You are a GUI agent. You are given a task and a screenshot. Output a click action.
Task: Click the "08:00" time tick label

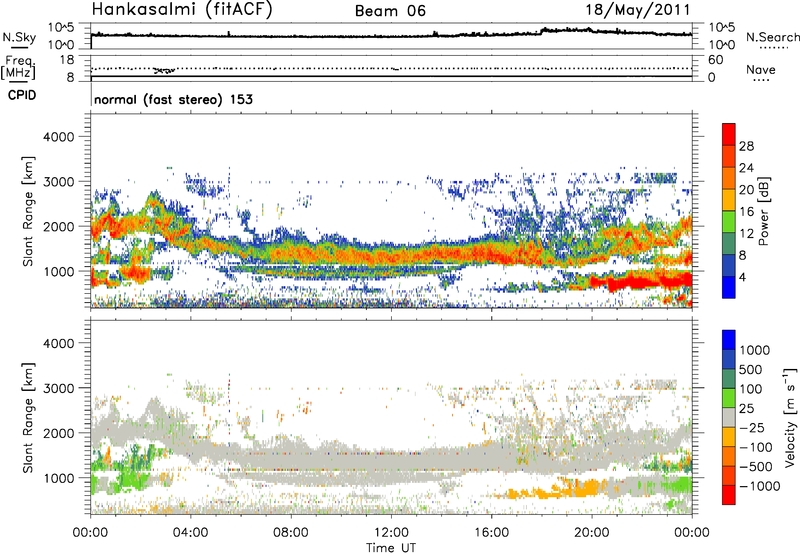[291, 533]
